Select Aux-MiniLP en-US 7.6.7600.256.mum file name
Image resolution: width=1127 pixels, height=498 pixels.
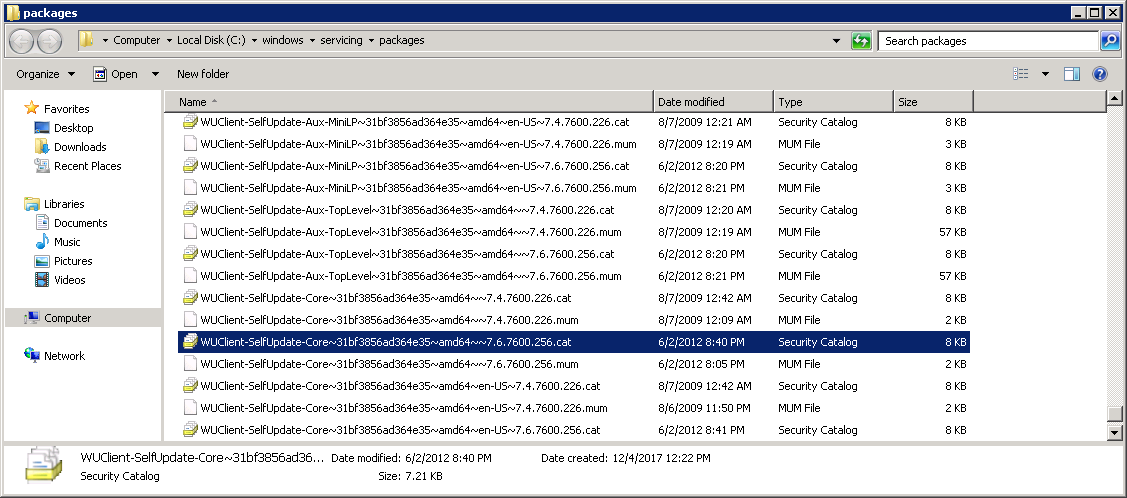coord(418,188)
